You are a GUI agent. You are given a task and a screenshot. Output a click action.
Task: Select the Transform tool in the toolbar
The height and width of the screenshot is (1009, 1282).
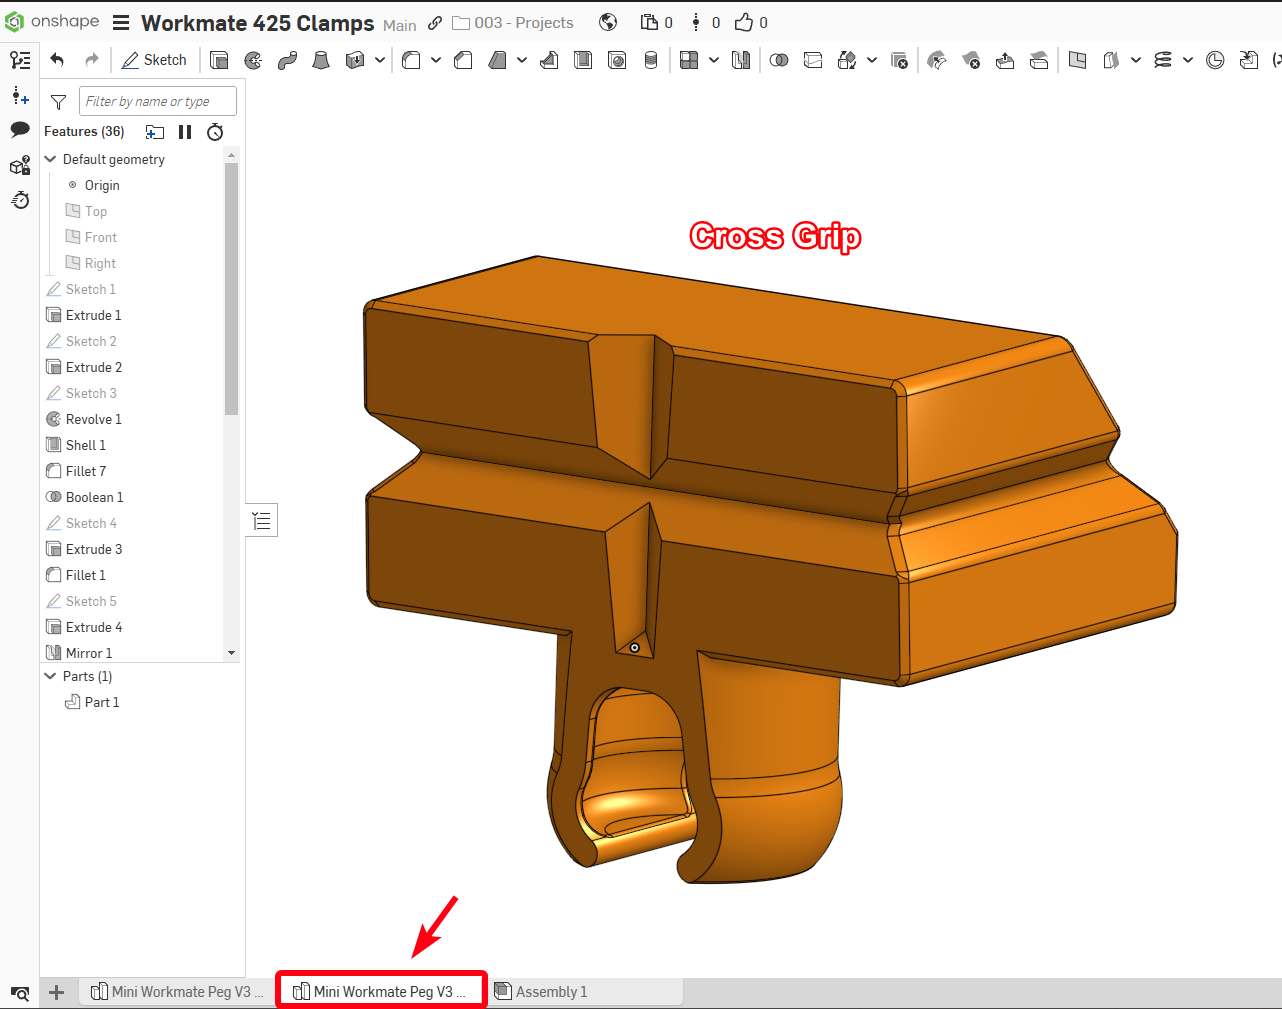pyautogui.click(x=847, y=60)
